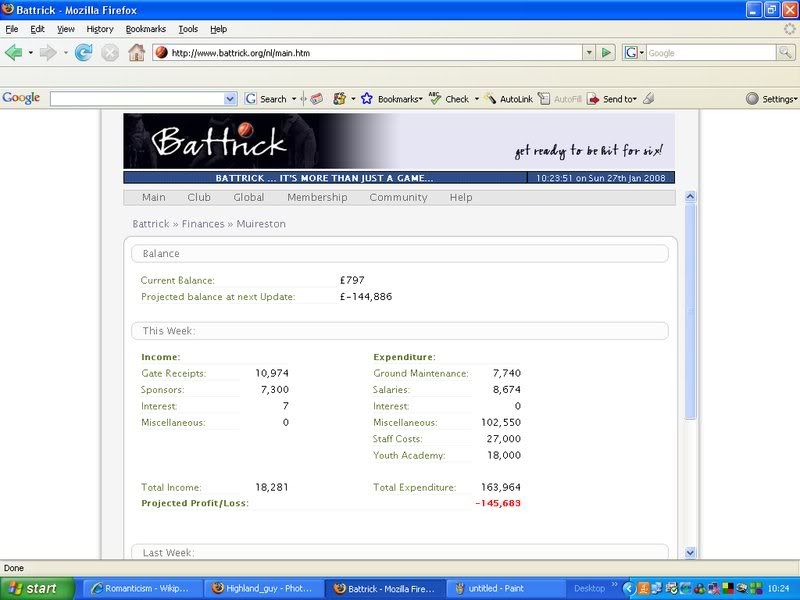Open Google toolbar Bookmarks star button

(392, 99)
